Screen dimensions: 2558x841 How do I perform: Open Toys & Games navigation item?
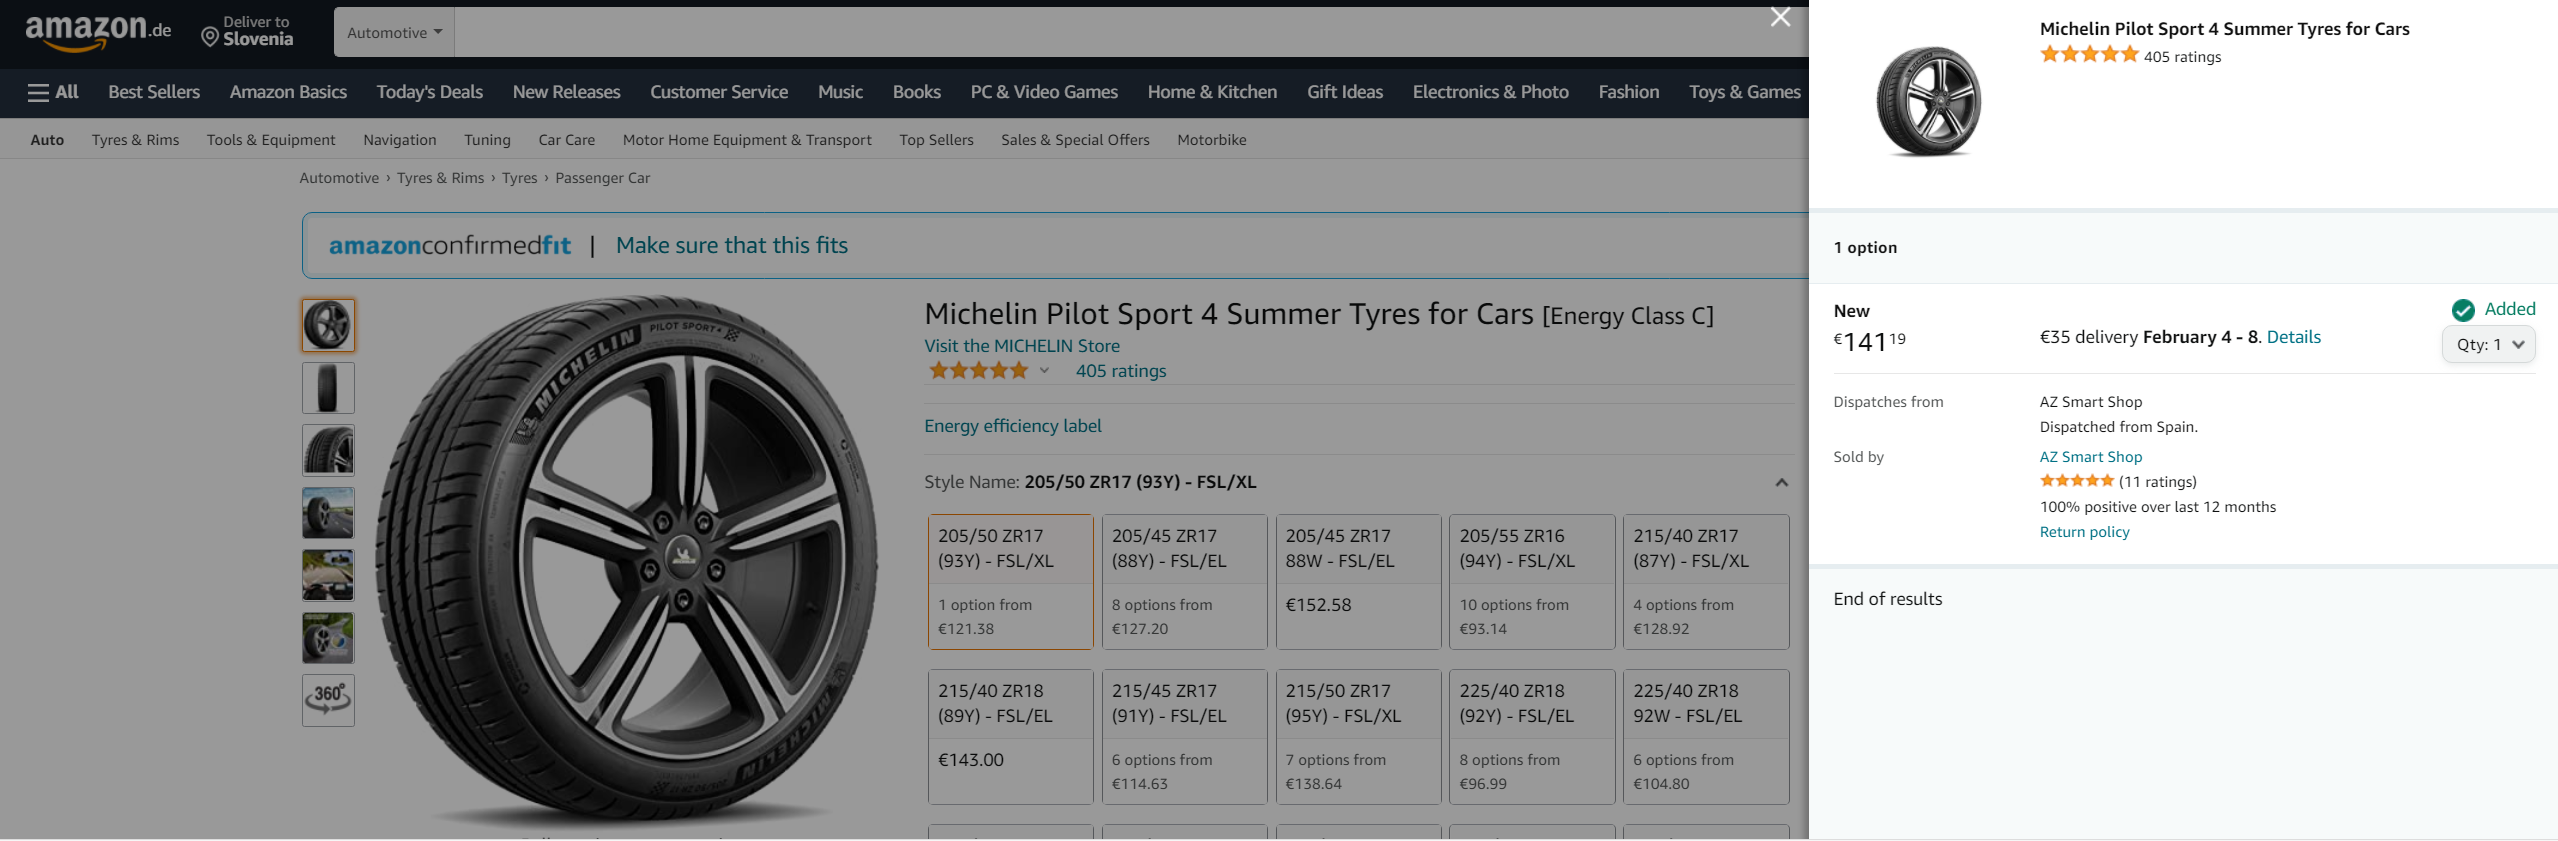1745,92
